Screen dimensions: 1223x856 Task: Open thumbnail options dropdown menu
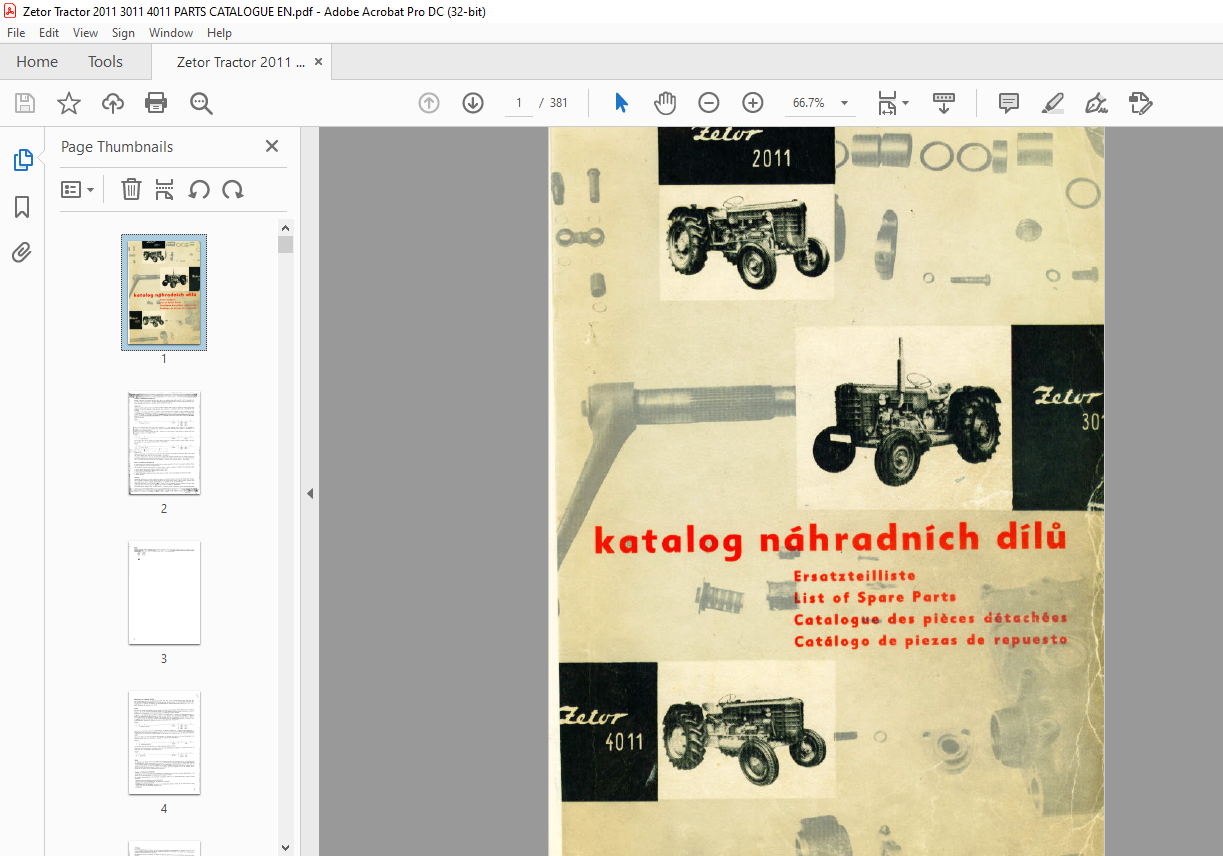click(x=77, y=189)
